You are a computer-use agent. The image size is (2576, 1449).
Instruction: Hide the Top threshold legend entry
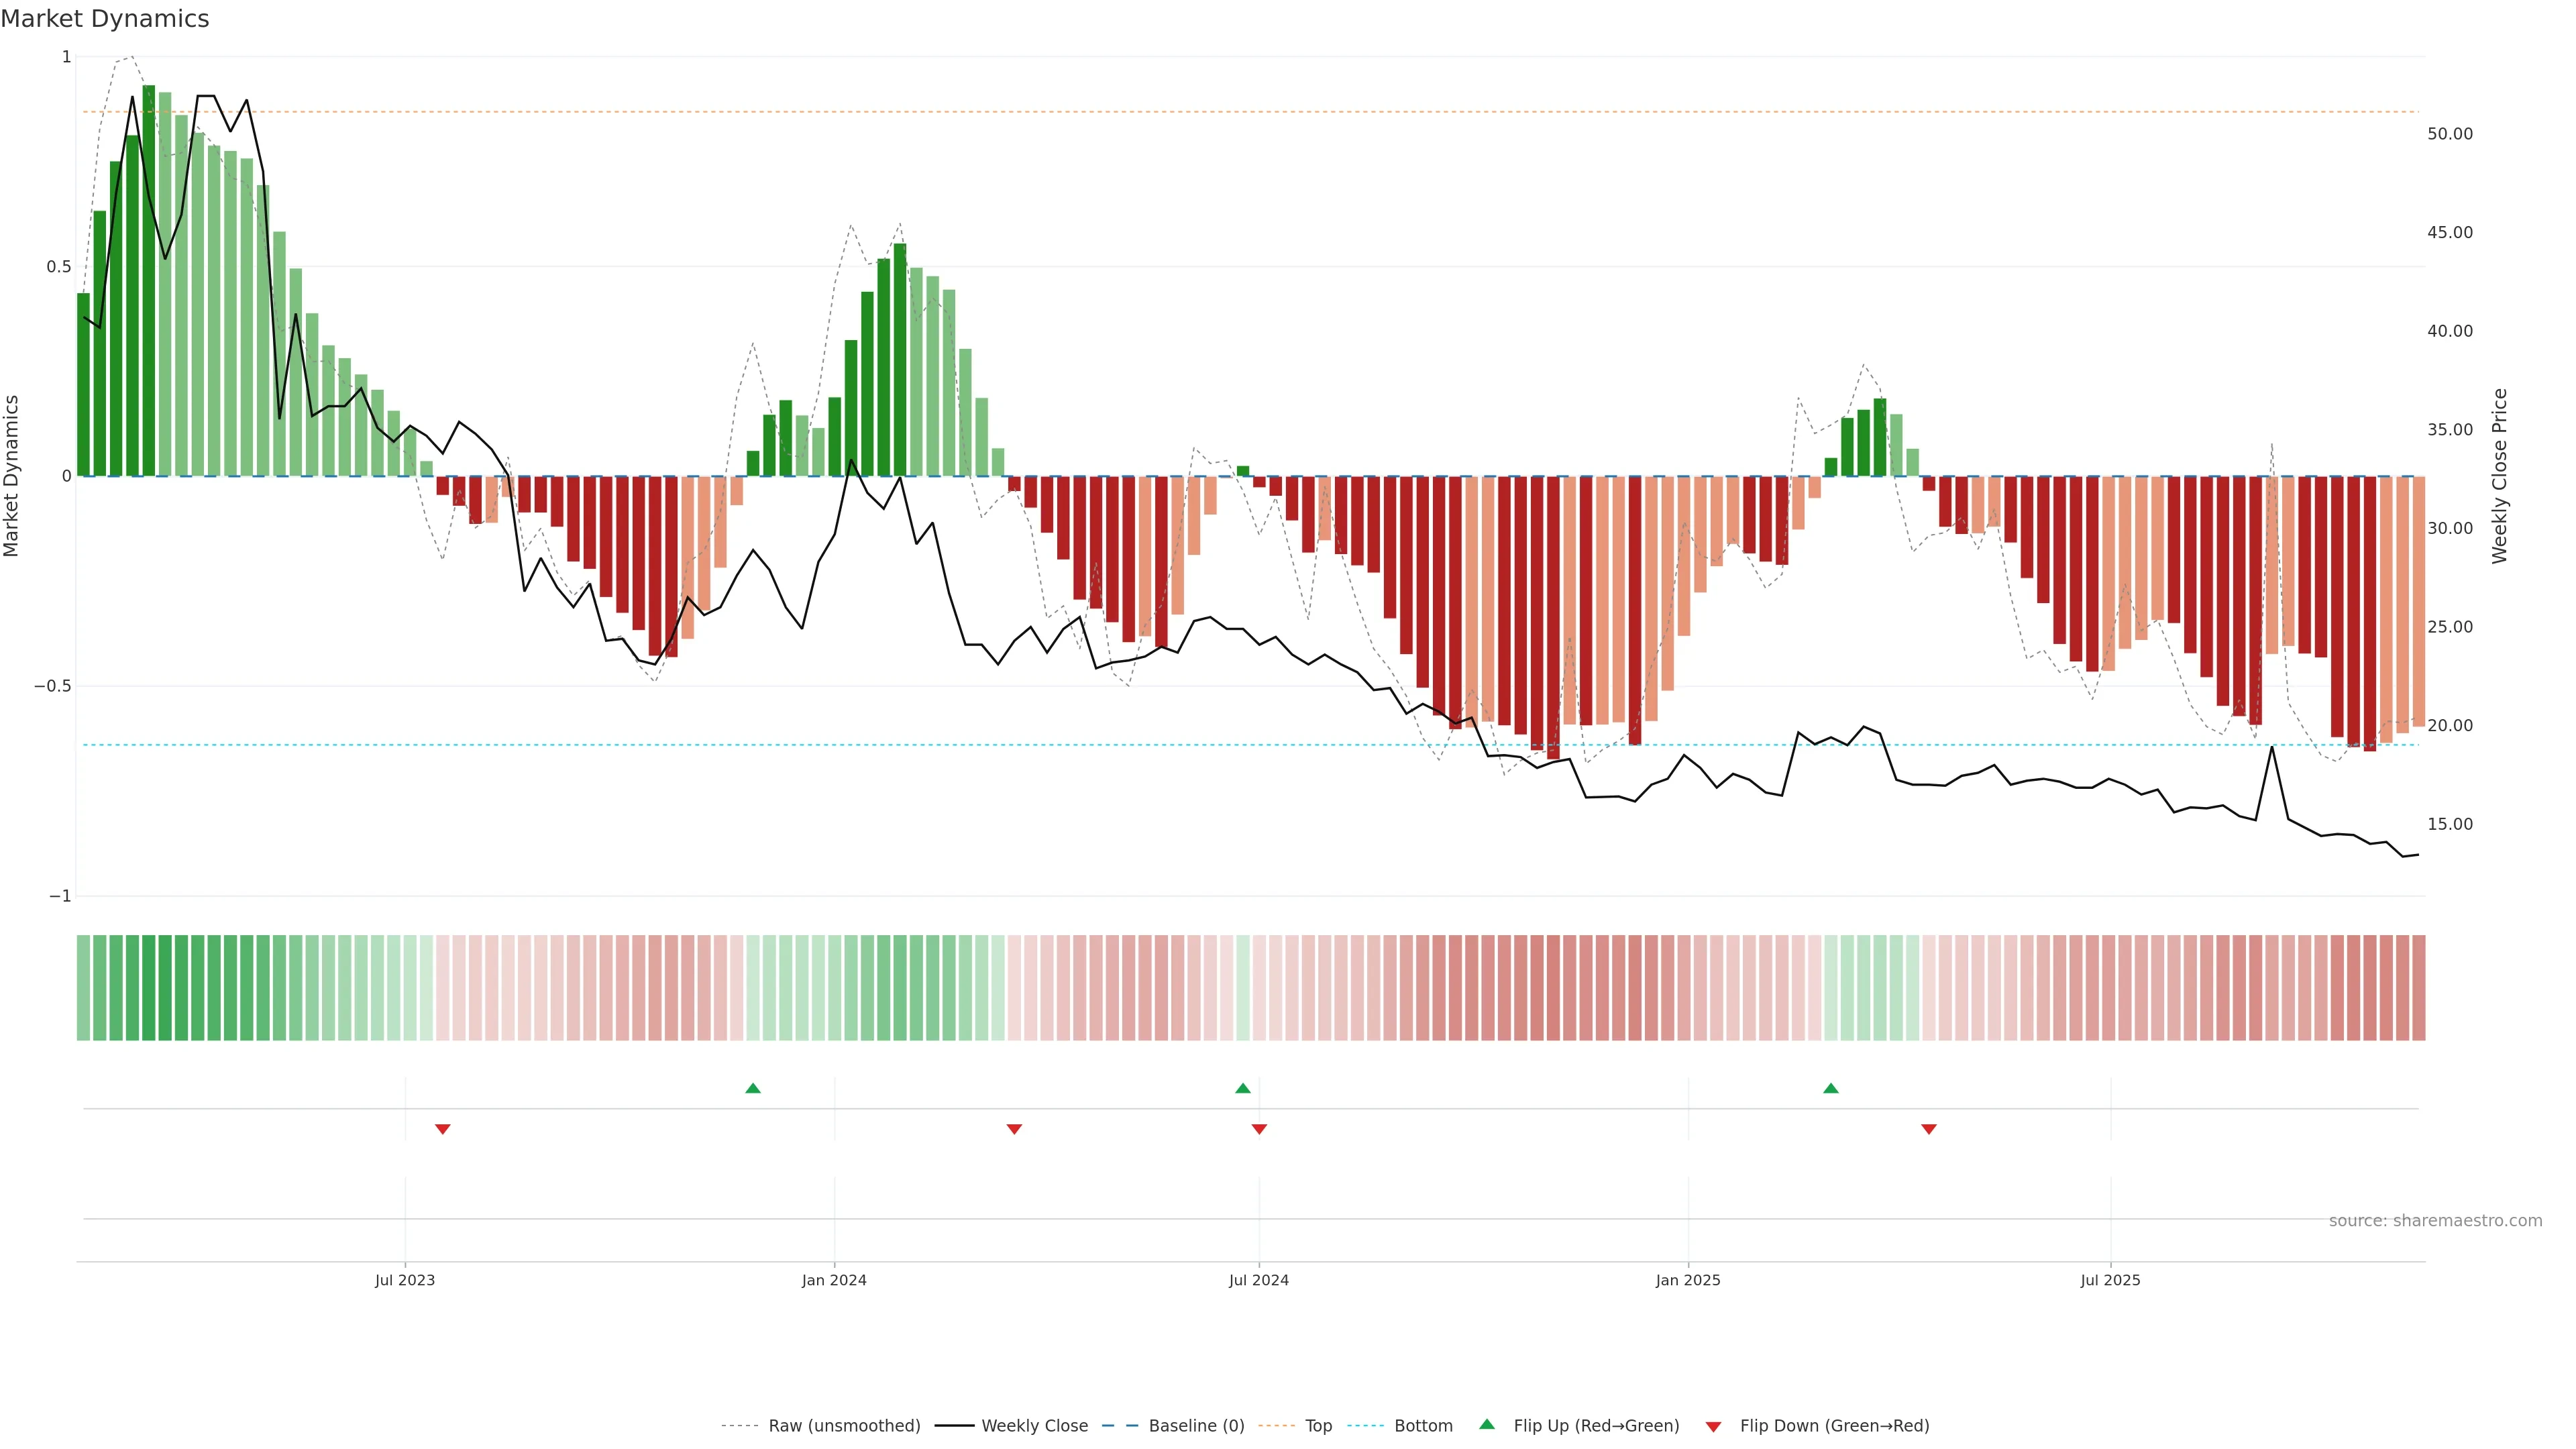point(1318,1426)
